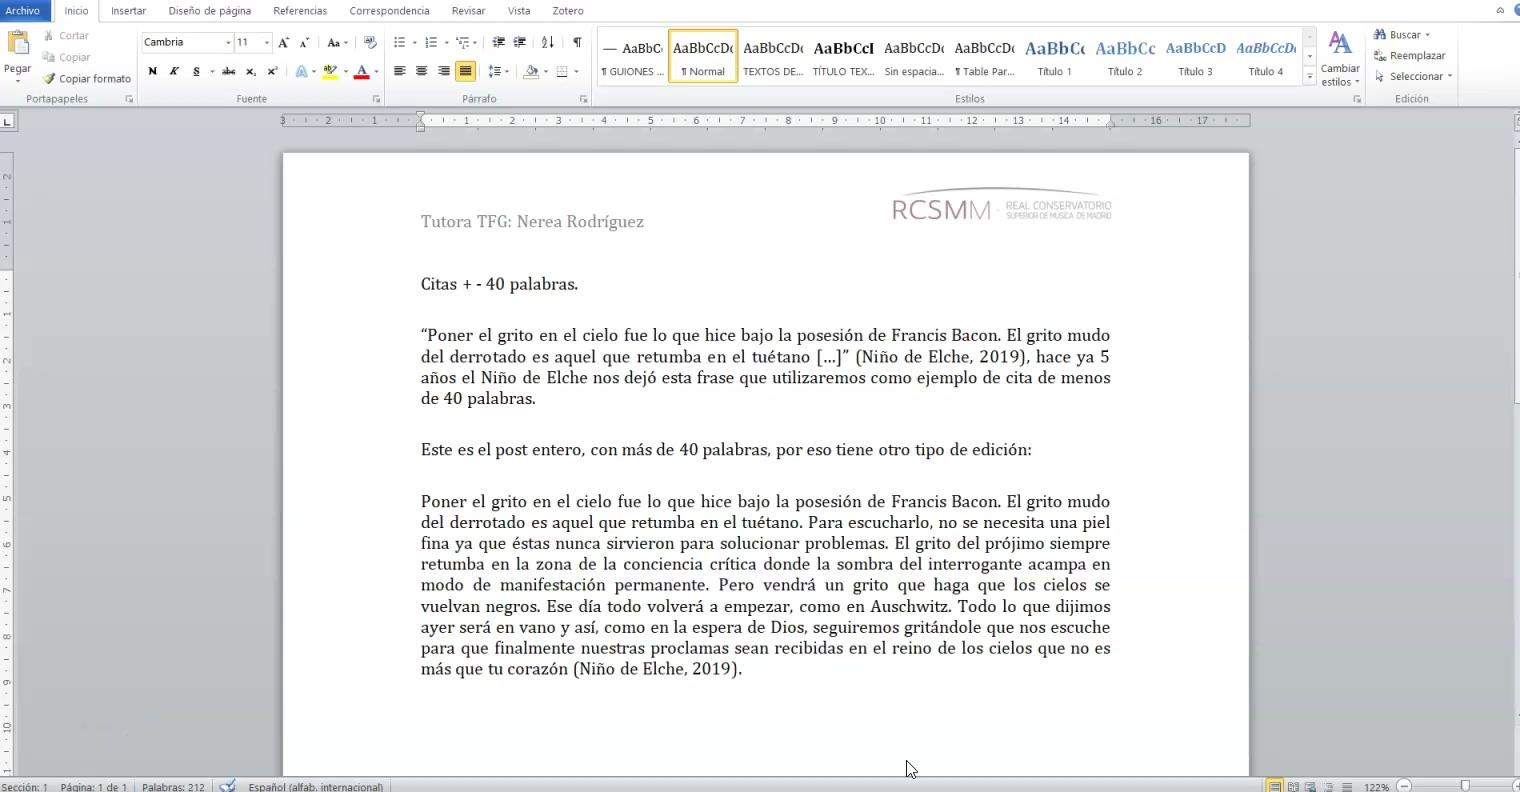
Task: Click Reemplazar in the Edición group
Action: point(1409,56)
